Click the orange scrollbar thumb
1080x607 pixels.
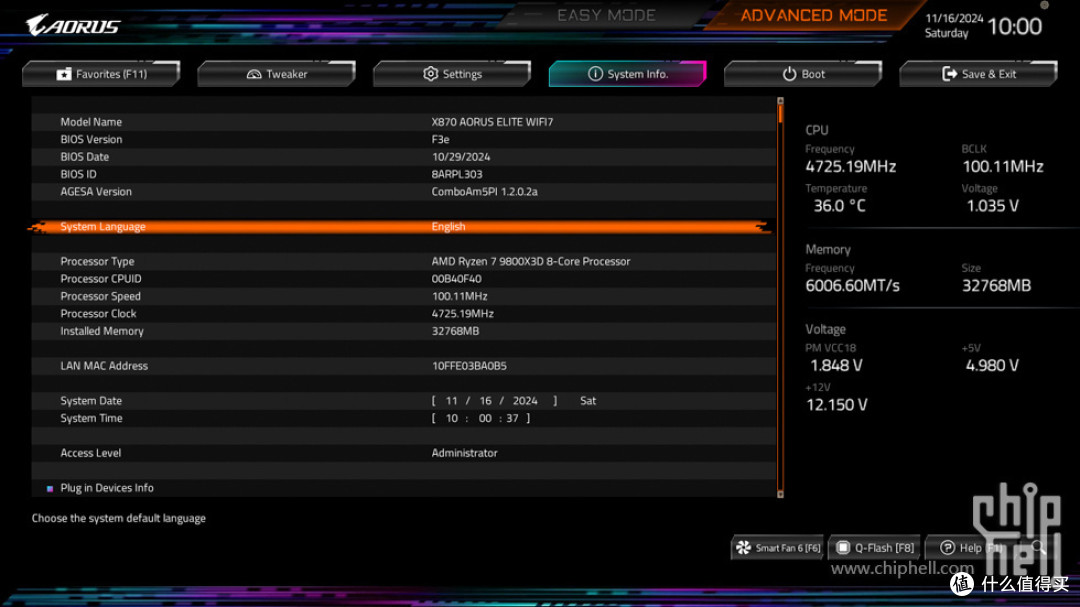pos(780,114)
